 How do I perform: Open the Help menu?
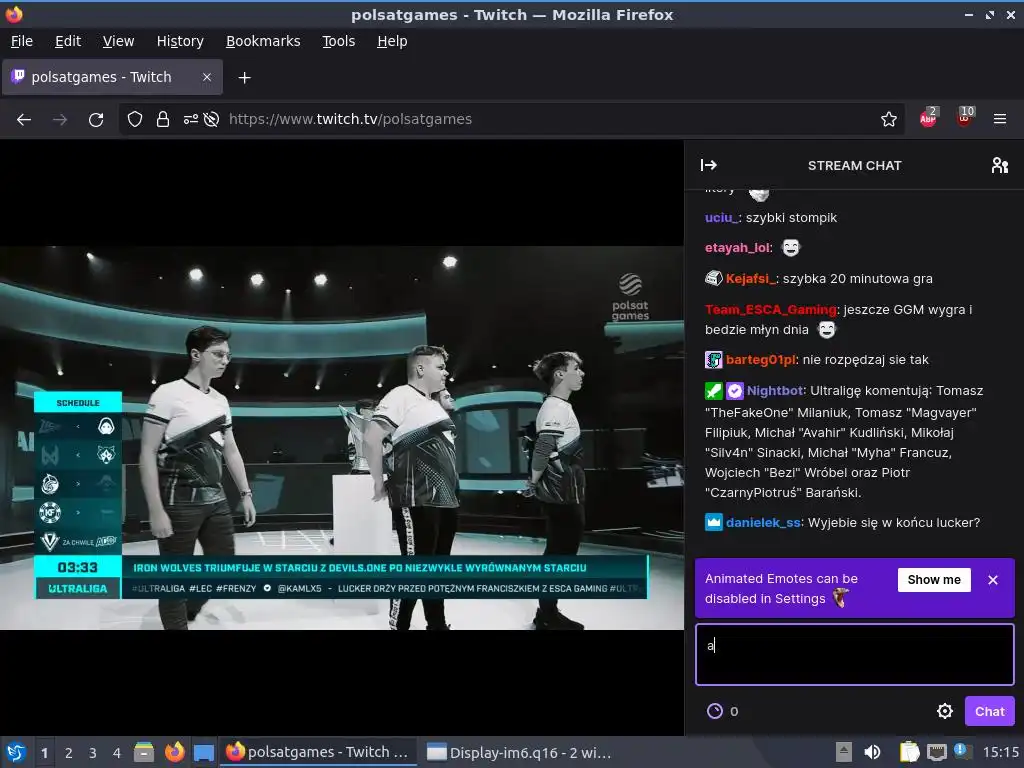[x=392, y=41]
